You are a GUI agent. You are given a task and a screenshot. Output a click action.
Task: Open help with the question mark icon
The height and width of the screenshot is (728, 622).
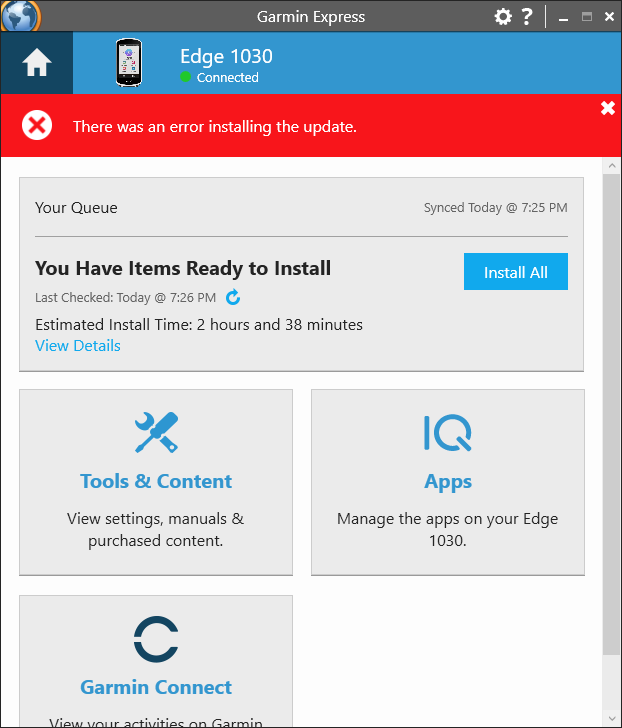527,17
